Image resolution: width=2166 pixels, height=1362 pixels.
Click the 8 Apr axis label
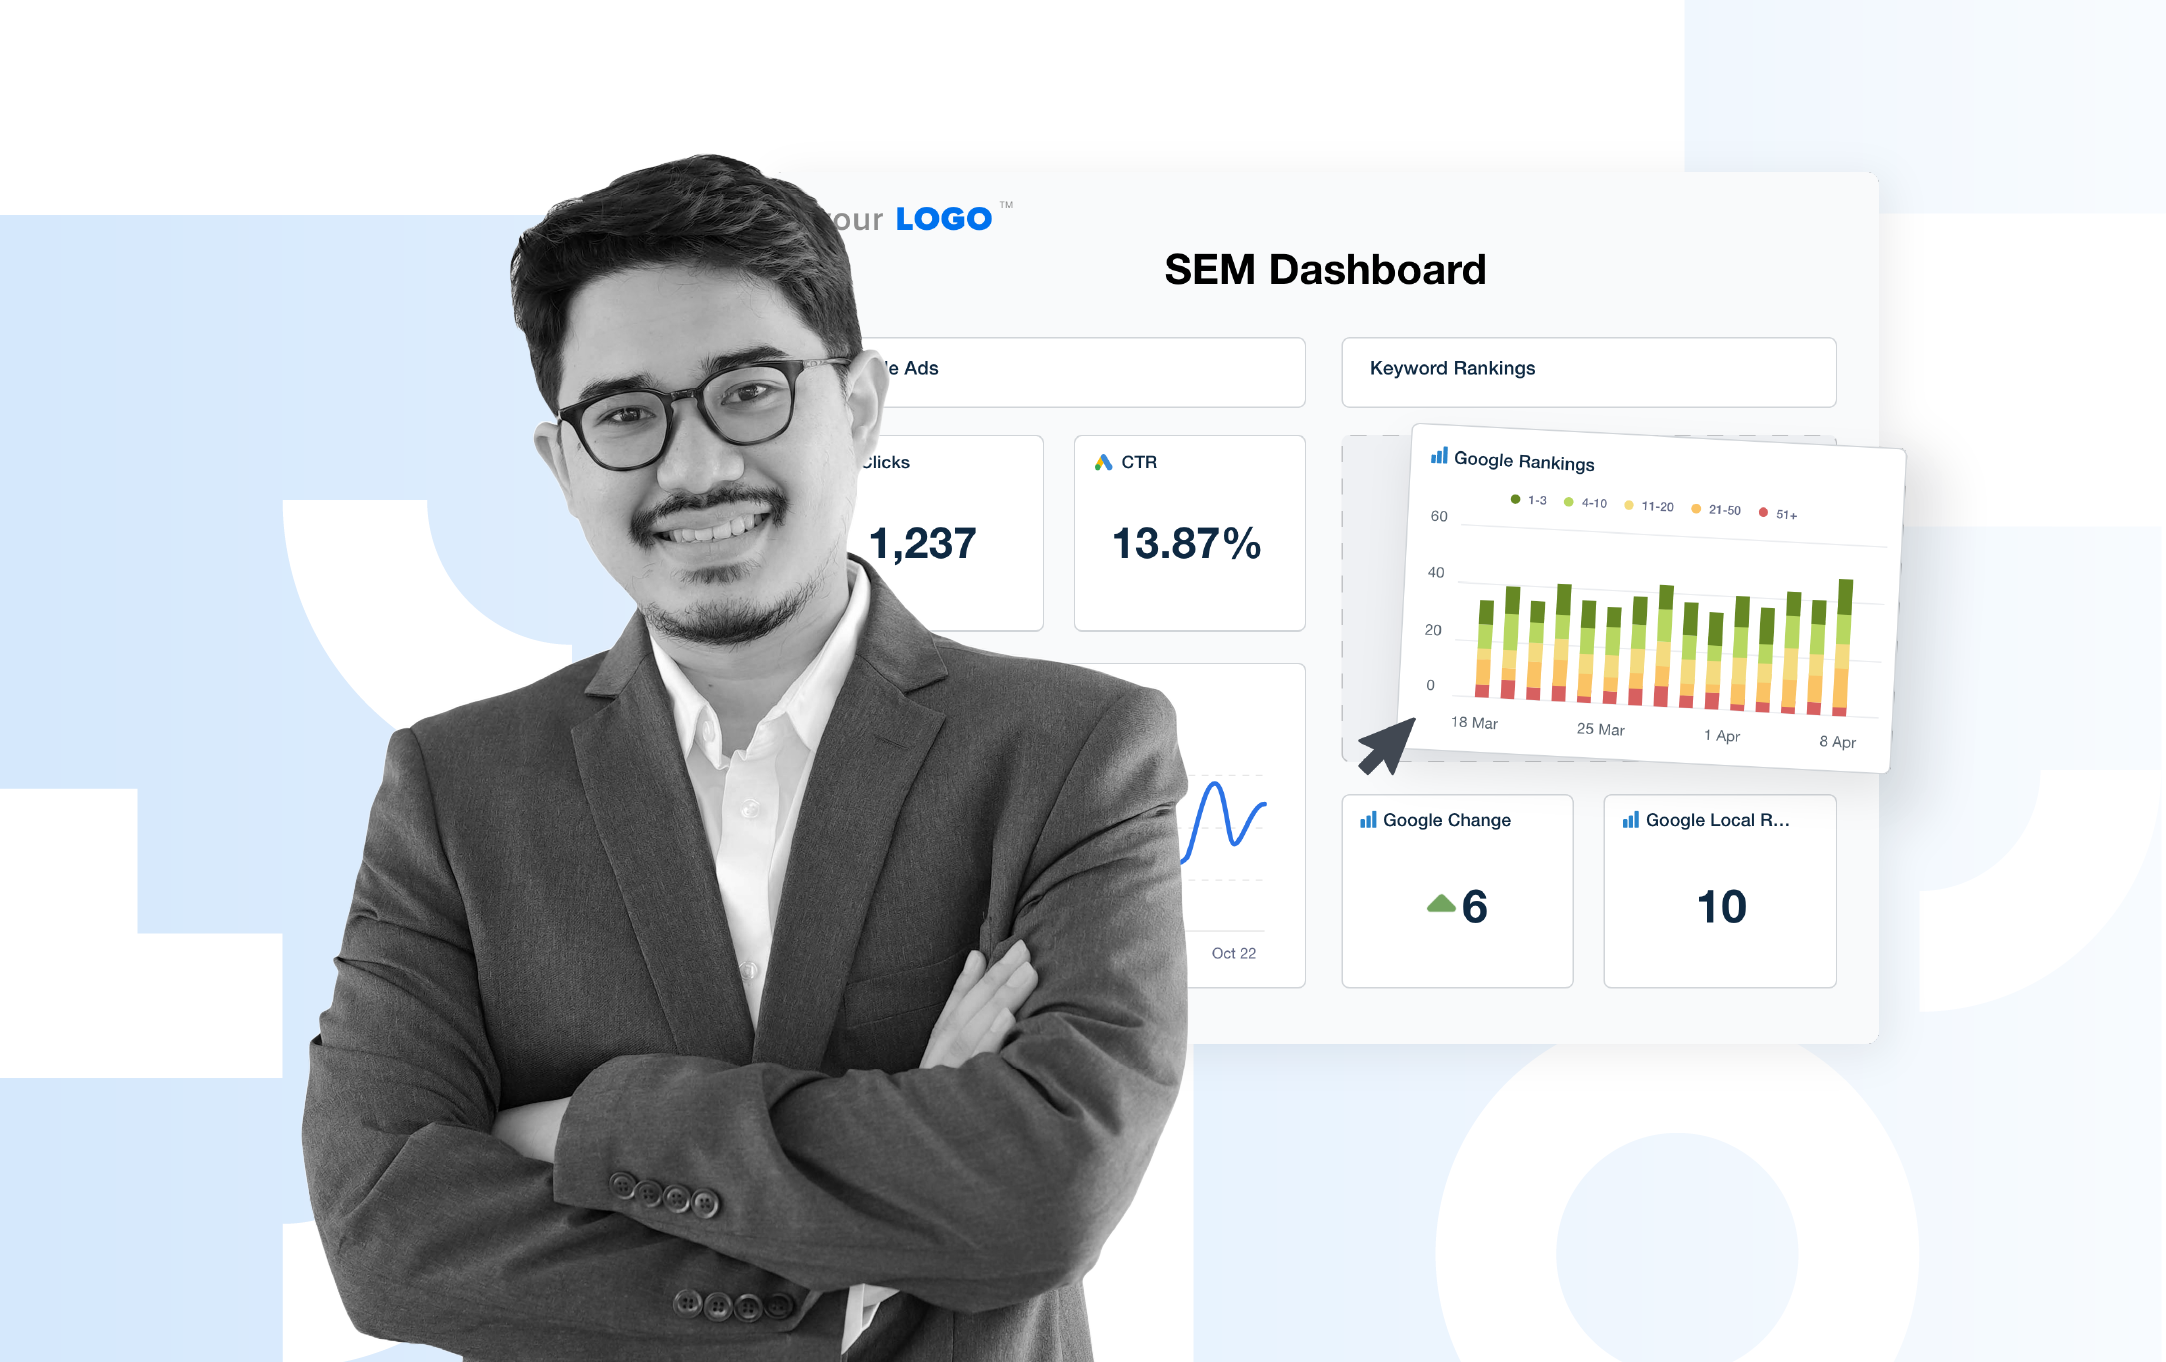click(1837, 741)
